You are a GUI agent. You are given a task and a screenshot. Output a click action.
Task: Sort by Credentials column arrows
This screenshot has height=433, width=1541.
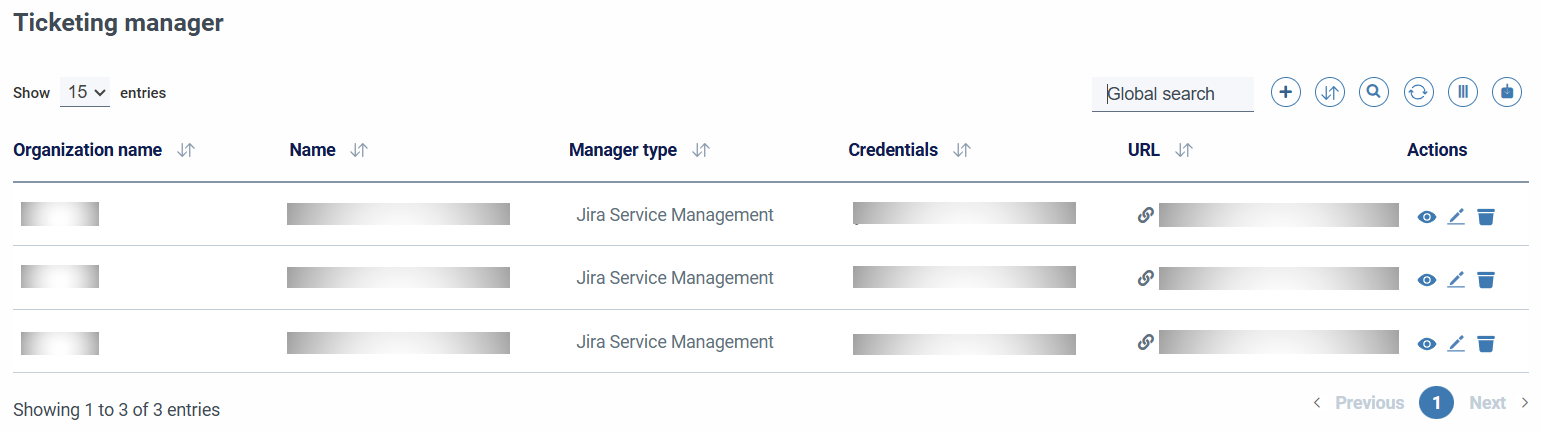coord(962,150)
